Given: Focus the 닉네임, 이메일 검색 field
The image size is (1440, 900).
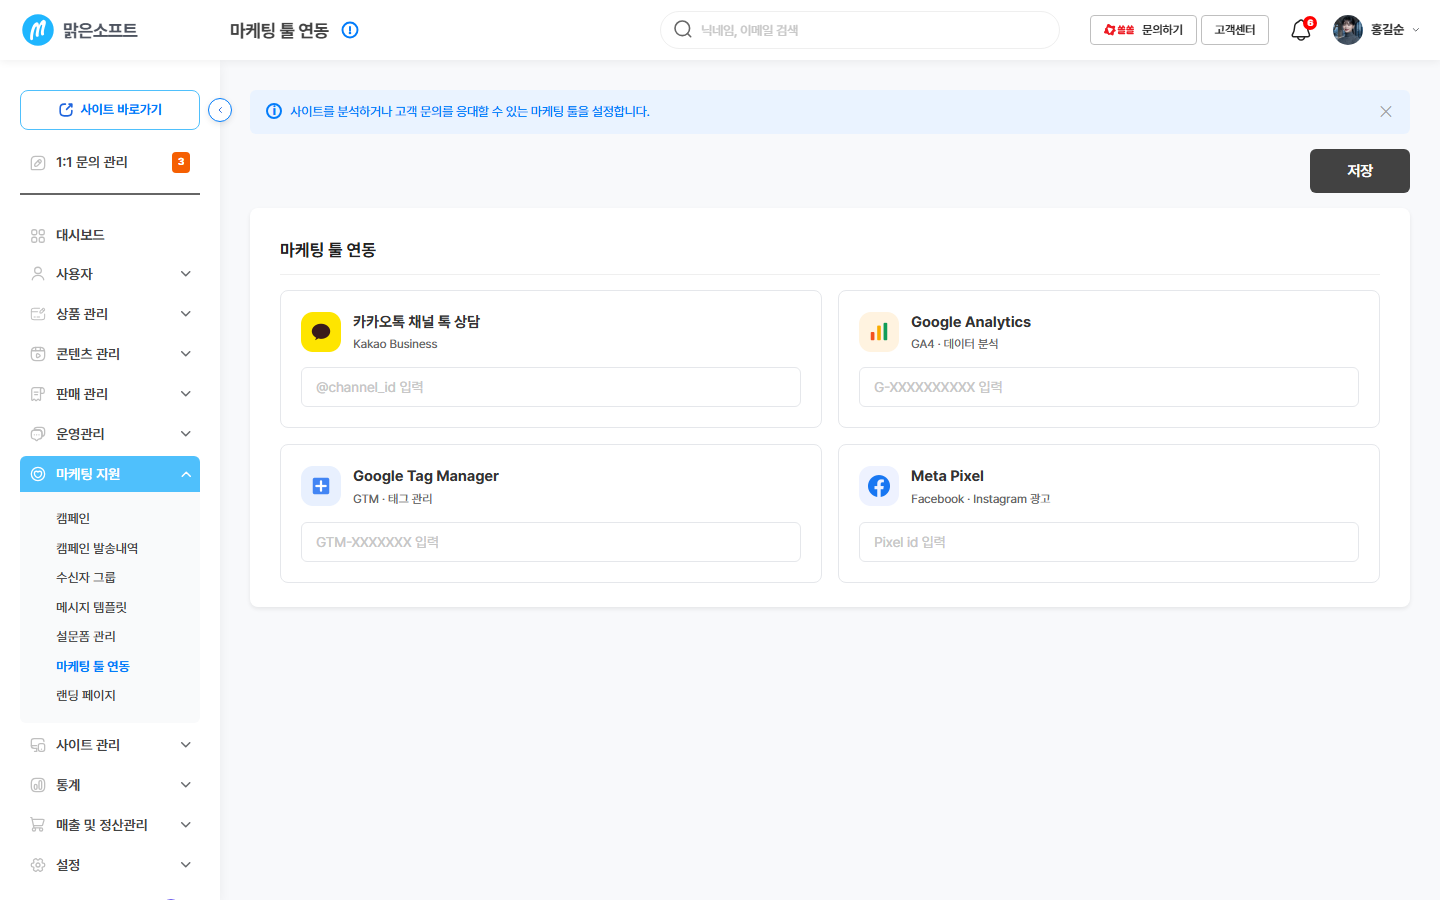Looking at the screenshot, I should coord(860,30).
